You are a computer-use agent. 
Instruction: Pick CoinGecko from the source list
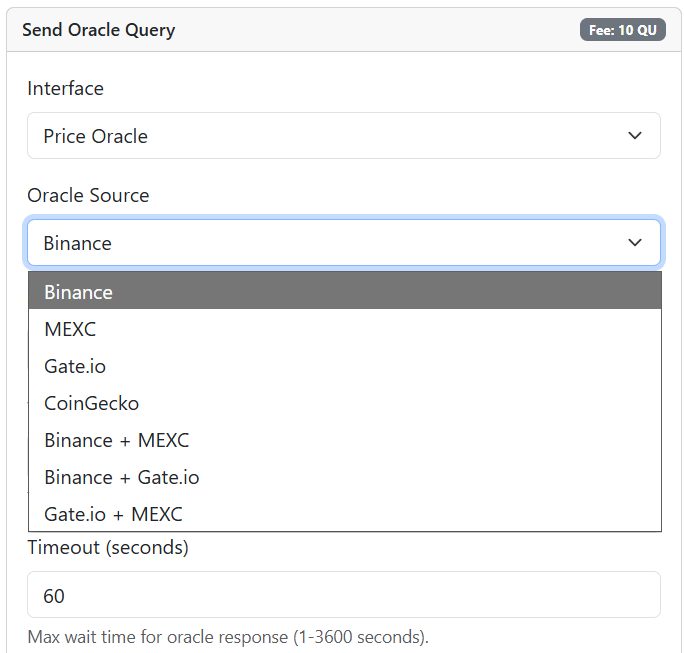point(91,403)
